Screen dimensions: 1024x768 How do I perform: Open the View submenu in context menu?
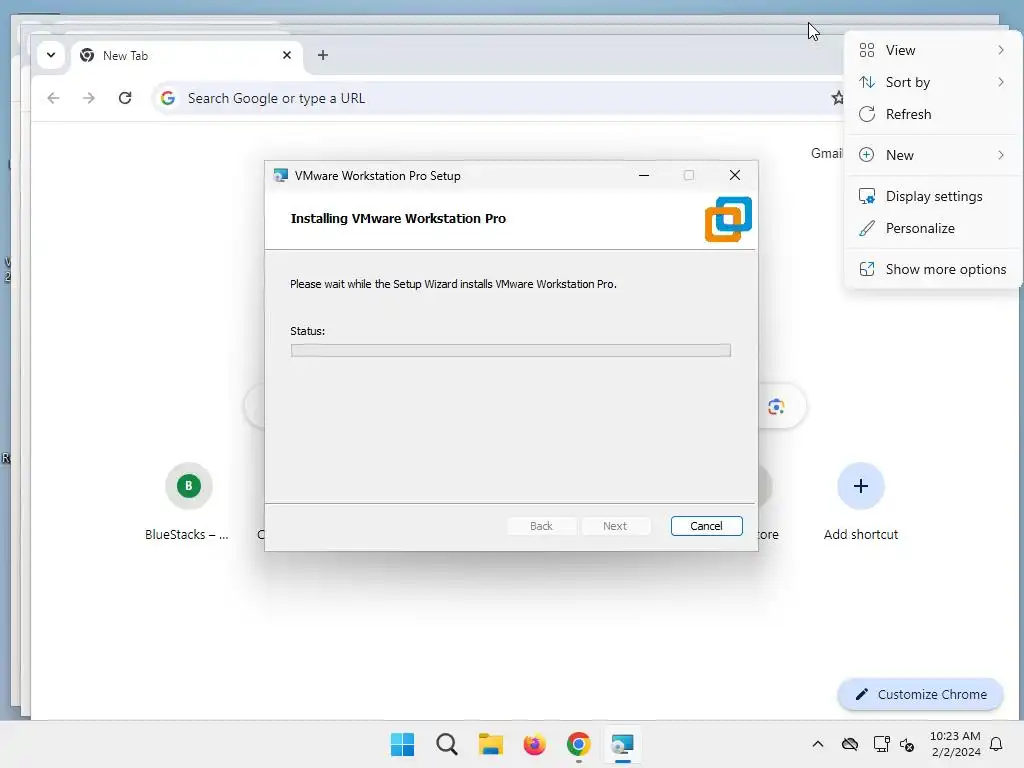point(933,50)
